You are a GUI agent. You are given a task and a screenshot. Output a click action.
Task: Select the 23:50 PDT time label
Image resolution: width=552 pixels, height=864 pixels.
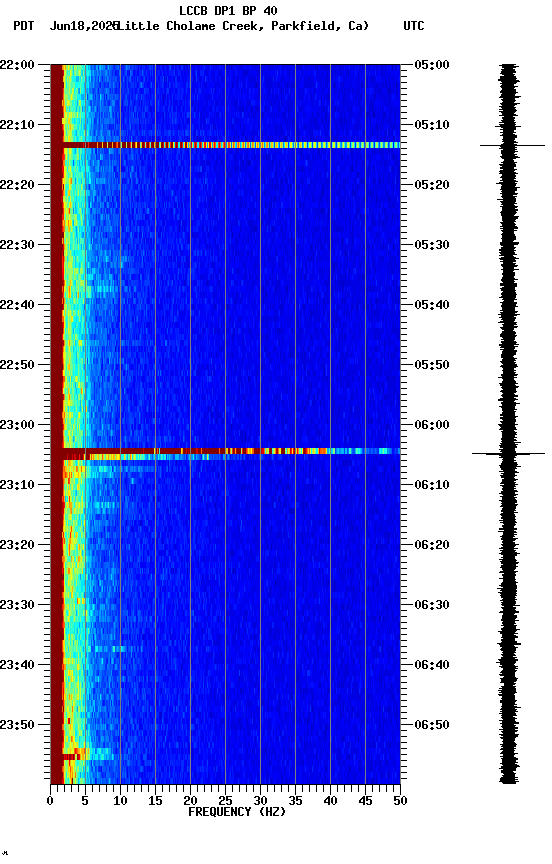click(17, 726)
